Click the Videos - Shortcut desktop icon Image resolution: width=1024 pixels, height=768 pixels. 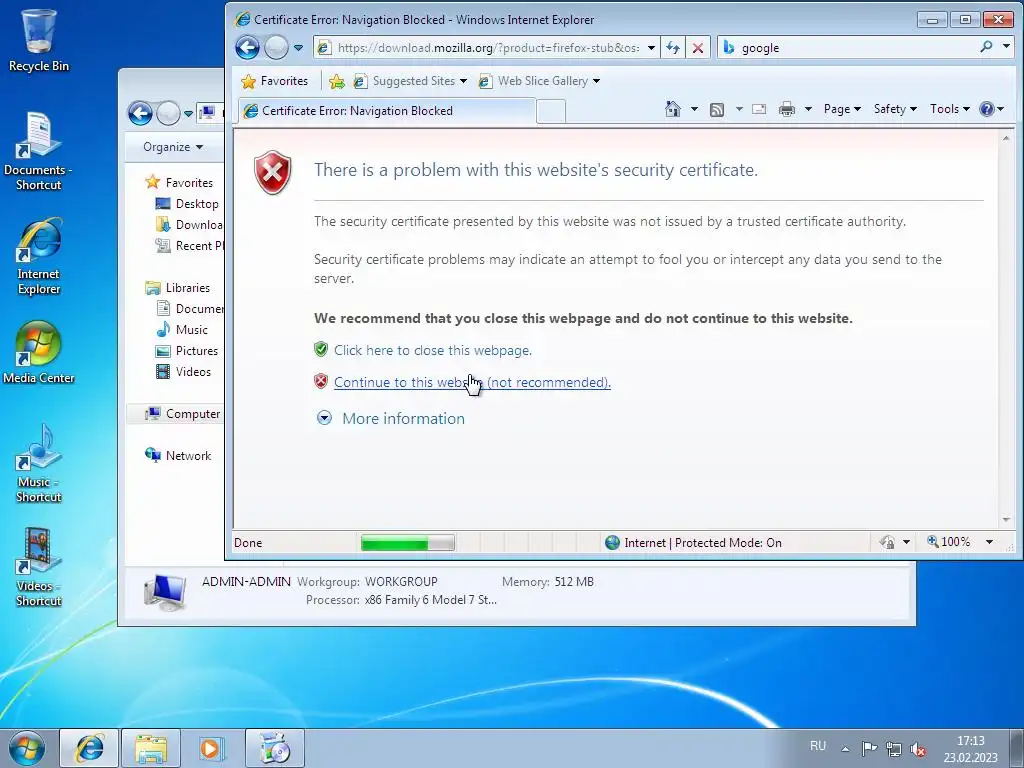click(39, 568)
